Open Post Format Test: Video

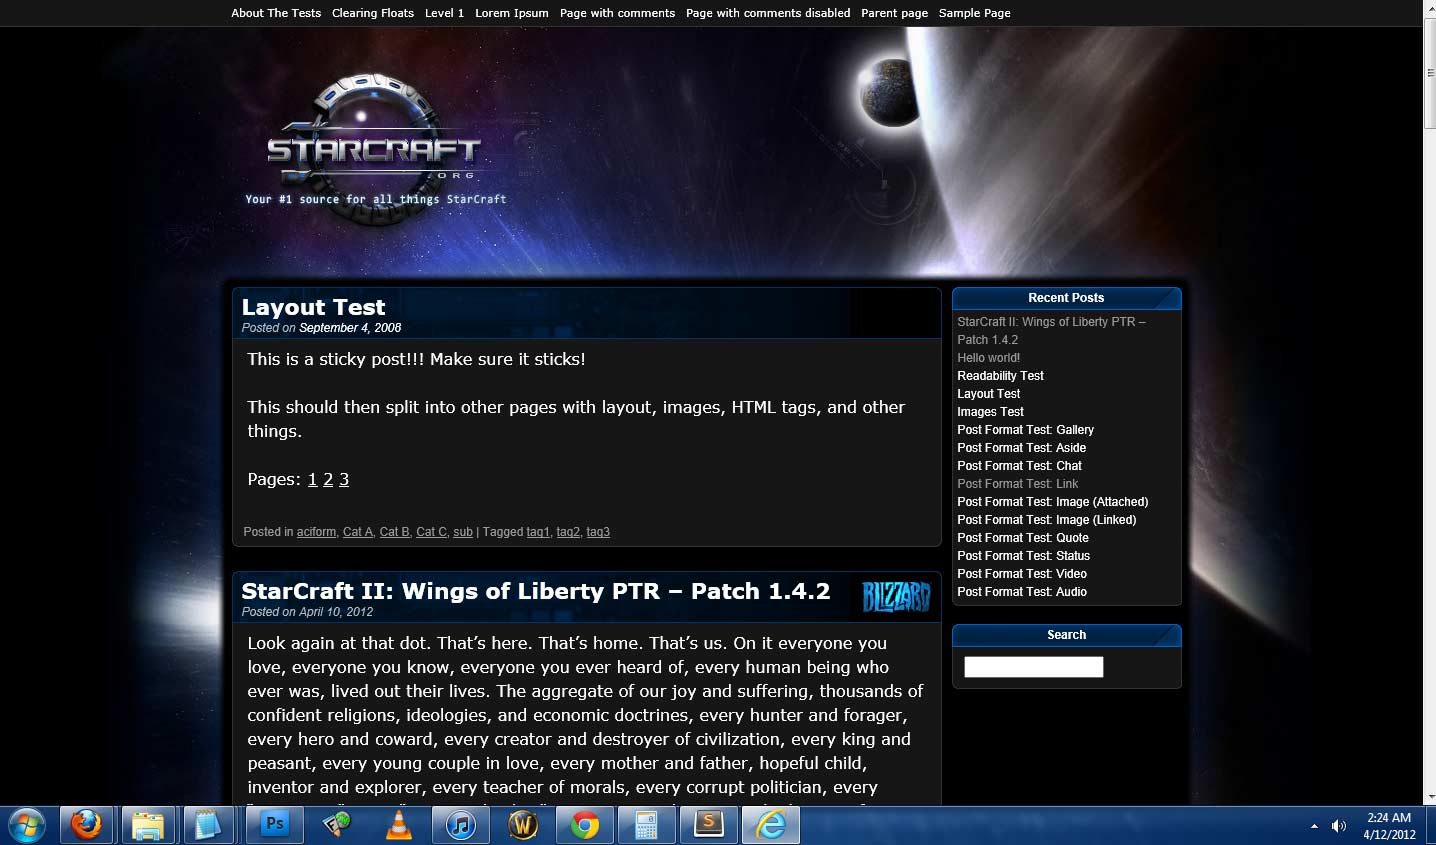coord(1022,574)
